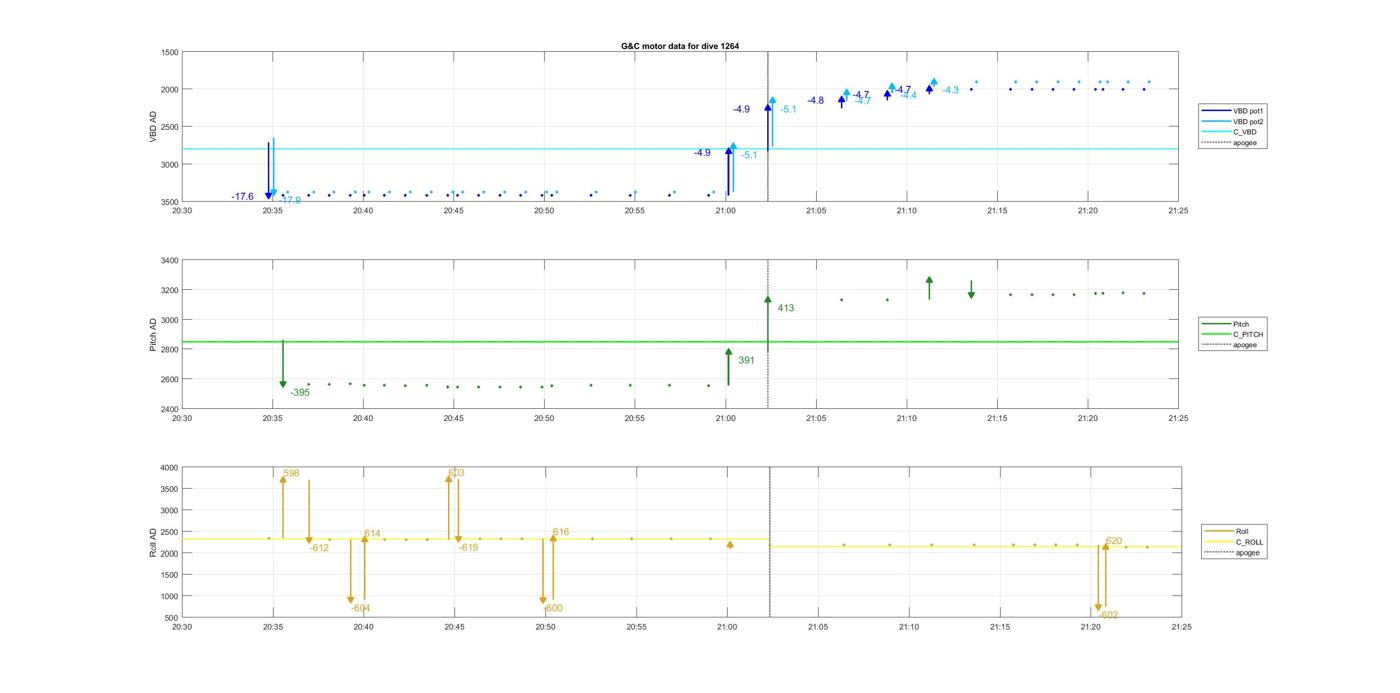Click the '1000' tick on Roll axis
Image resolution: width=1400 pixels, height=693 pixels.
[x=169, y=596]
